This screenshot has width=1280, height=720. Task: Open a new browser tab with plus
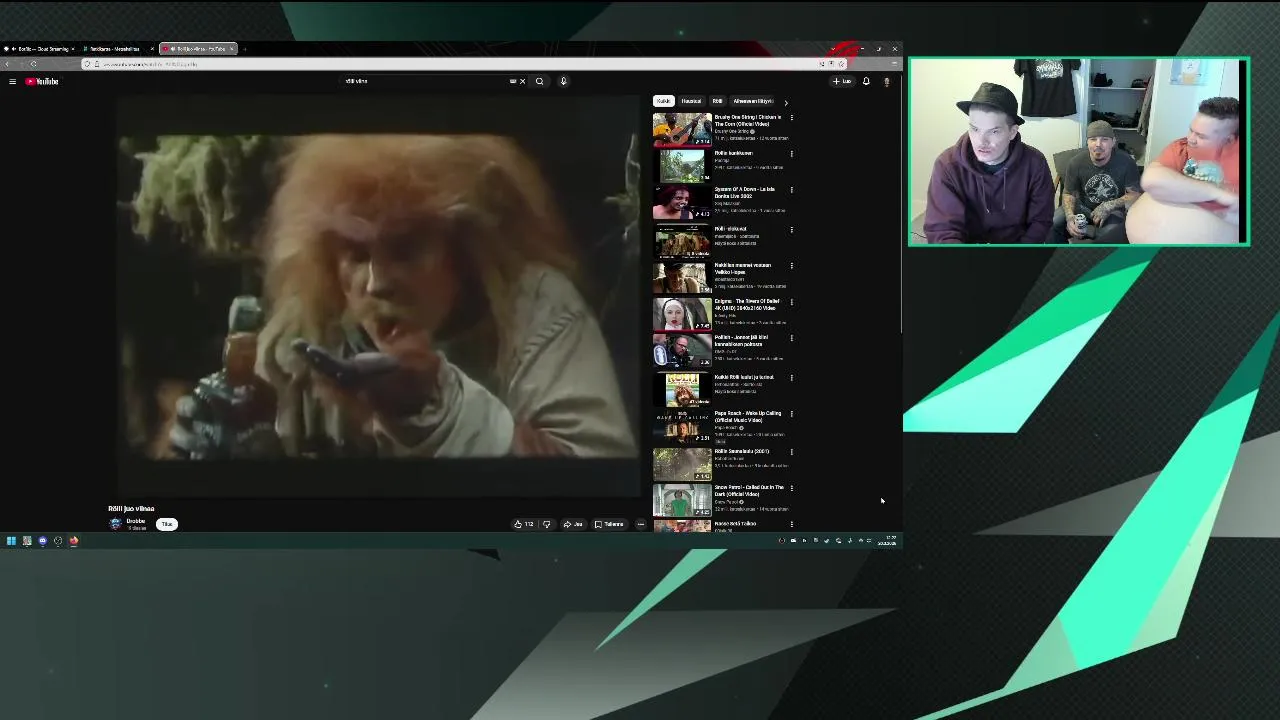click(x=244, y=48)
